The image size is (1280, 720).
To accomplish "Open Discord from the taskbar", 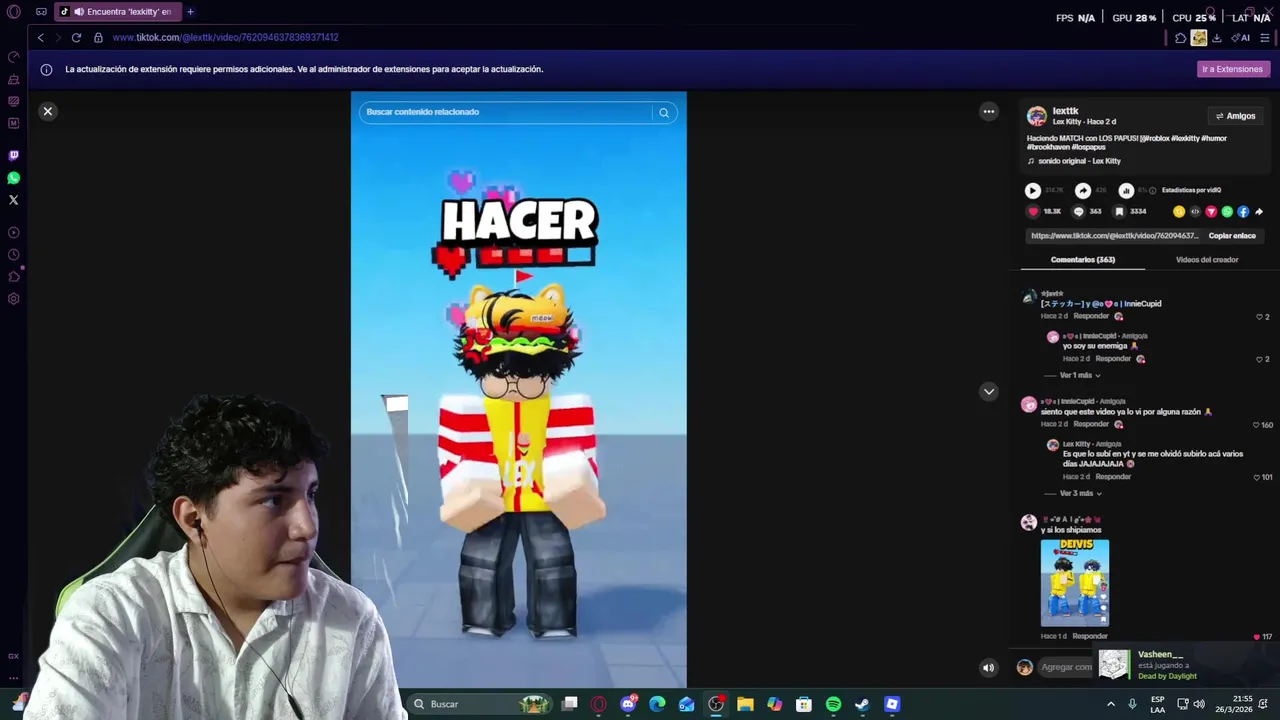I will click(628, 705).
